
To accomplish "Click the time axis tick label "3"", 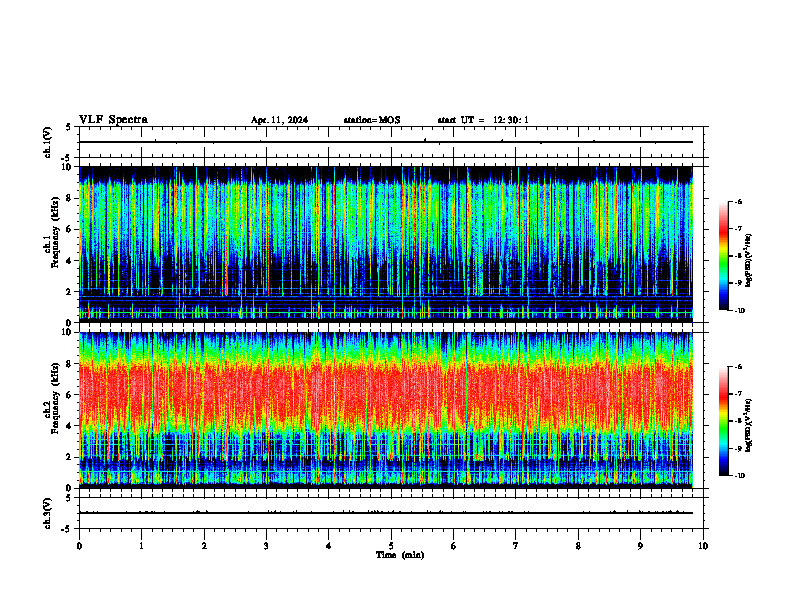I will click(x=266, y=546).
